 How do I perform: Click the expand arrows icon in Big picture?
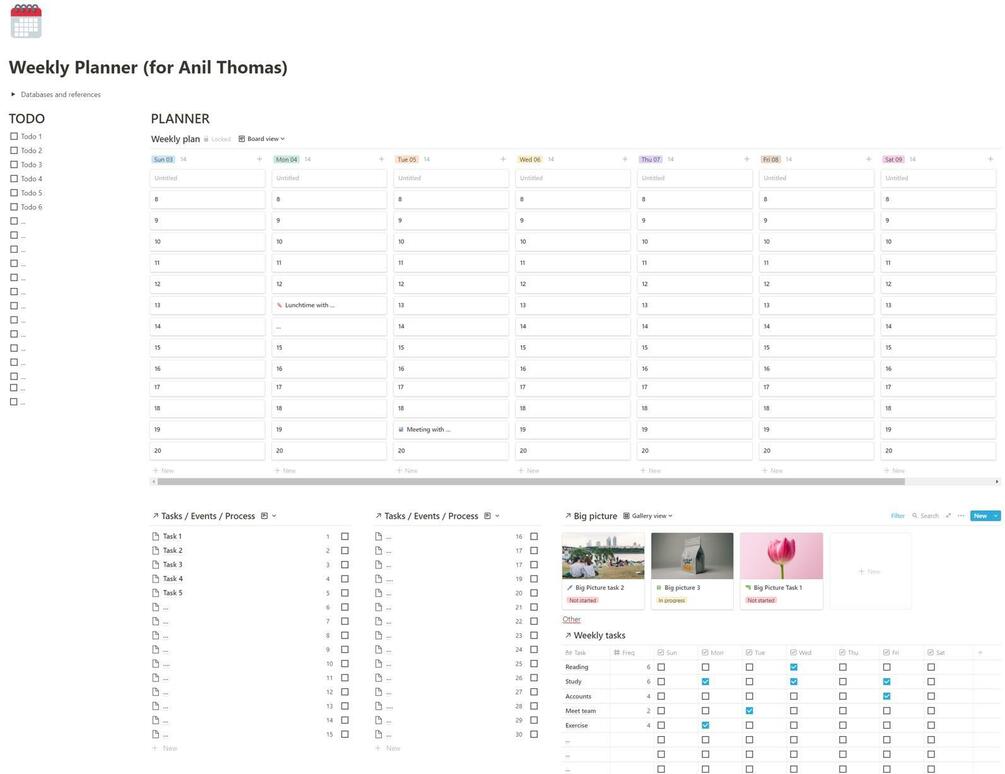(x=948, y=516)
